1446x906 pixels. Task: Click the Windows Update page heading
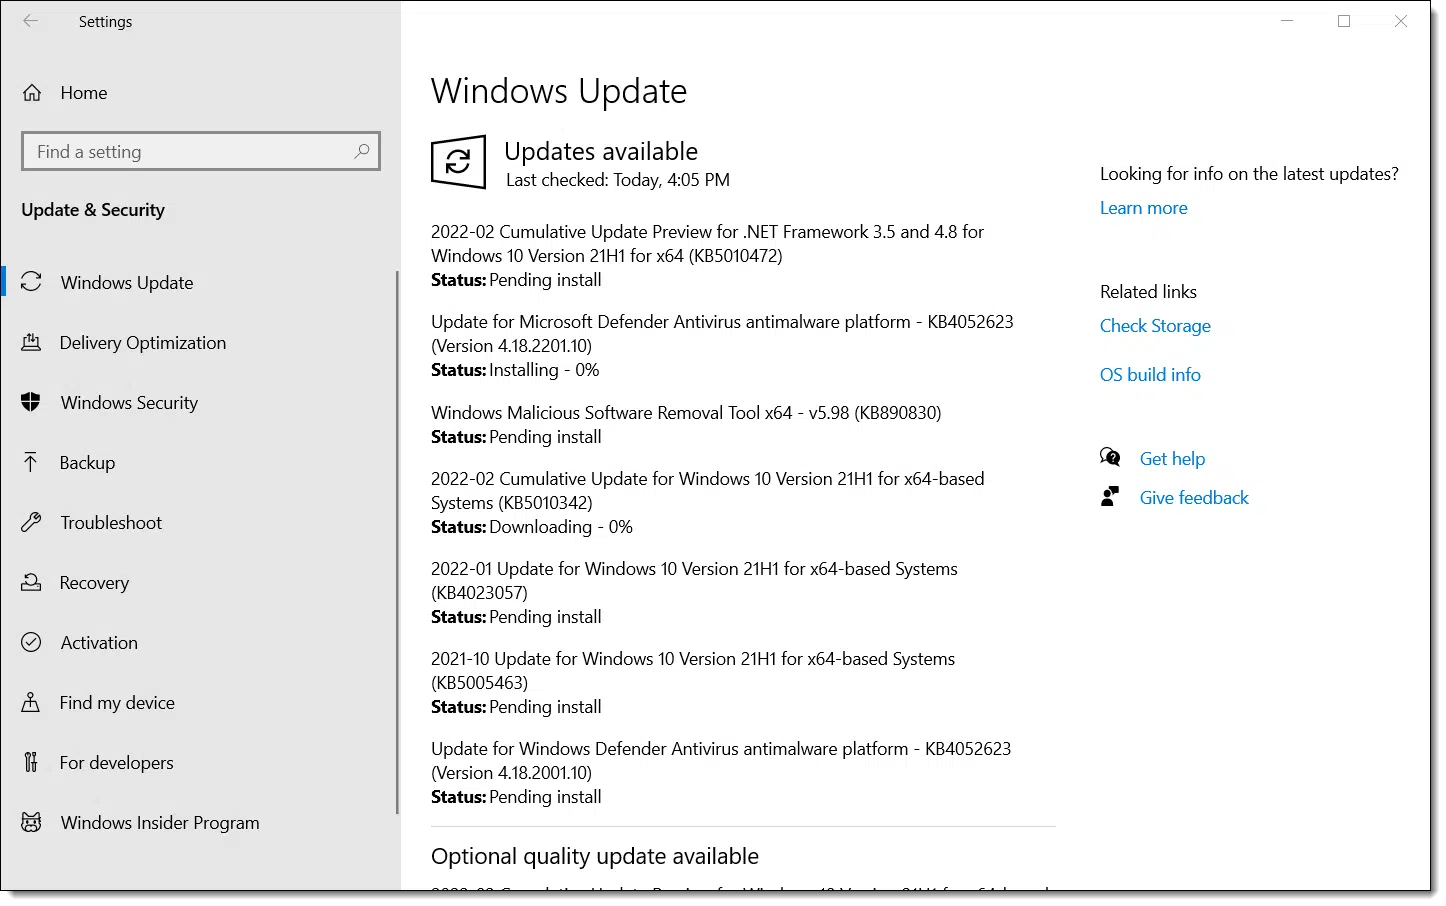559,91
